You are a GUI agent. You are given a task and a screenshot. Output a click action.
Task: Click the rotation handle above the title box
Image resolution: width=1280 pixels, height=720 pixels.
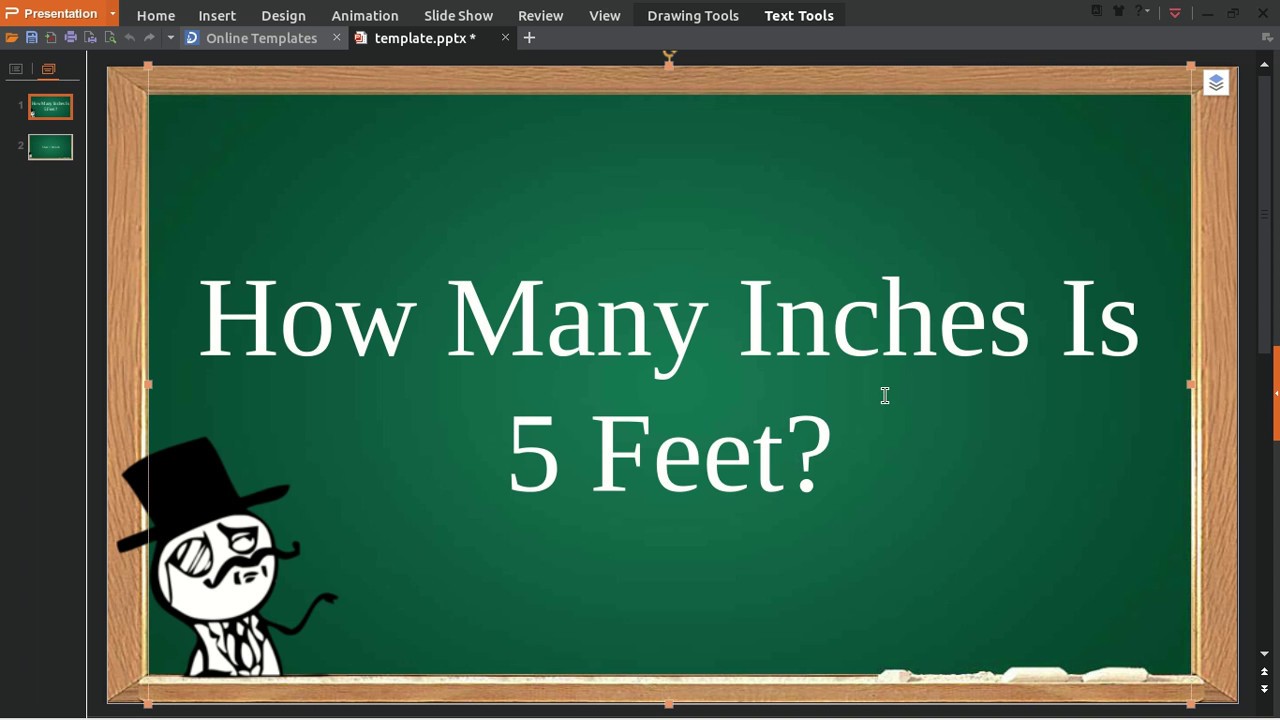pos(669,55)
